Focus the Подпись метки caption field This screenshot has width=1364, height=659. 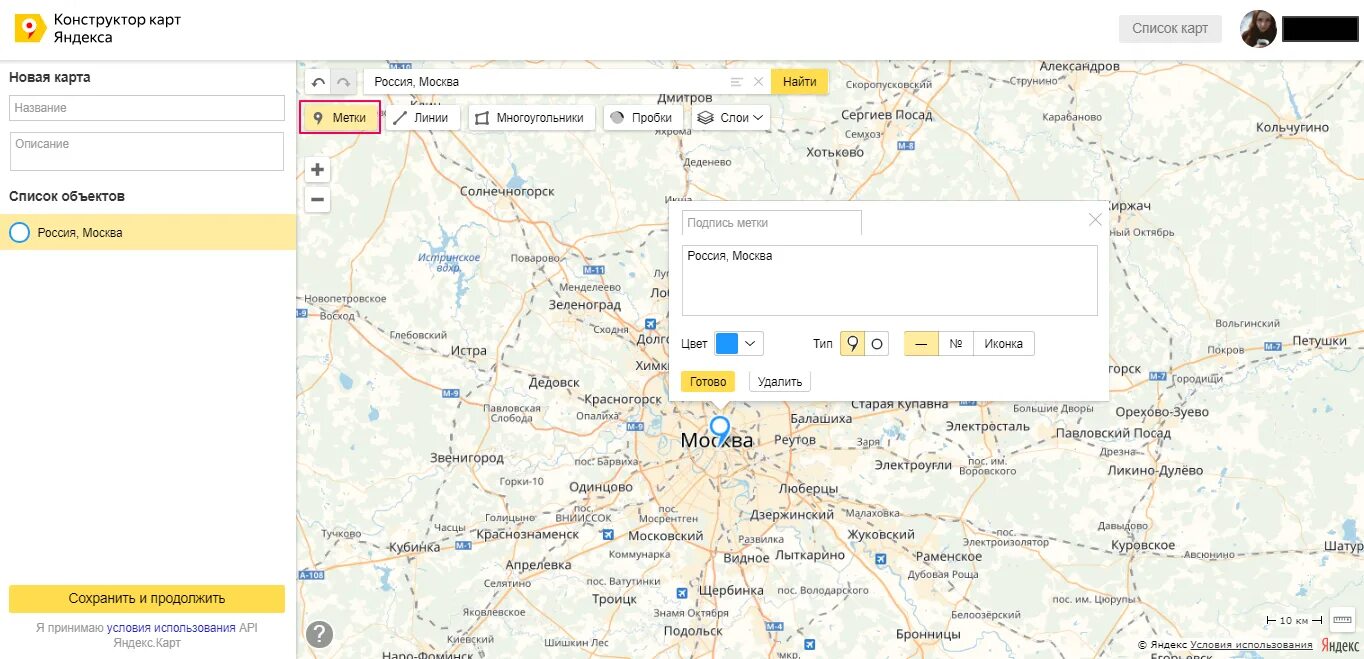tap(772, 223)
